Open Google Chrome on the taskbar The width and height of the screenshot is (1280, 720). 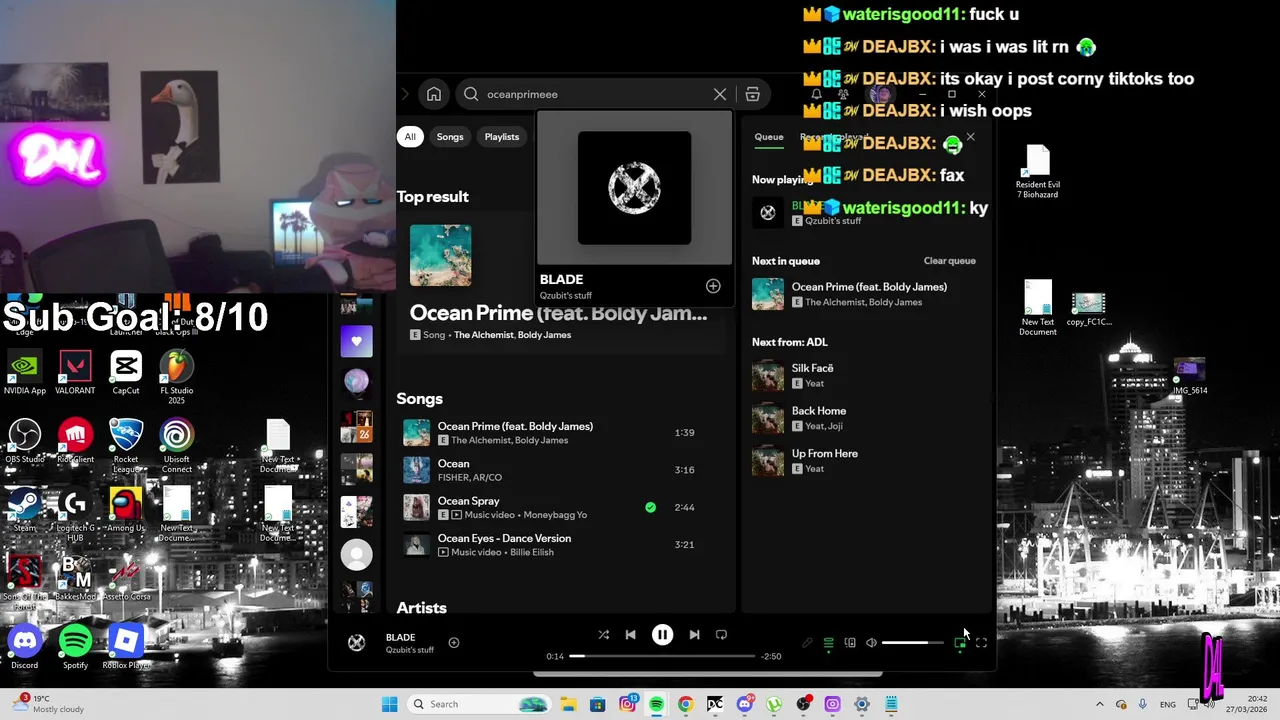point(685,704)
